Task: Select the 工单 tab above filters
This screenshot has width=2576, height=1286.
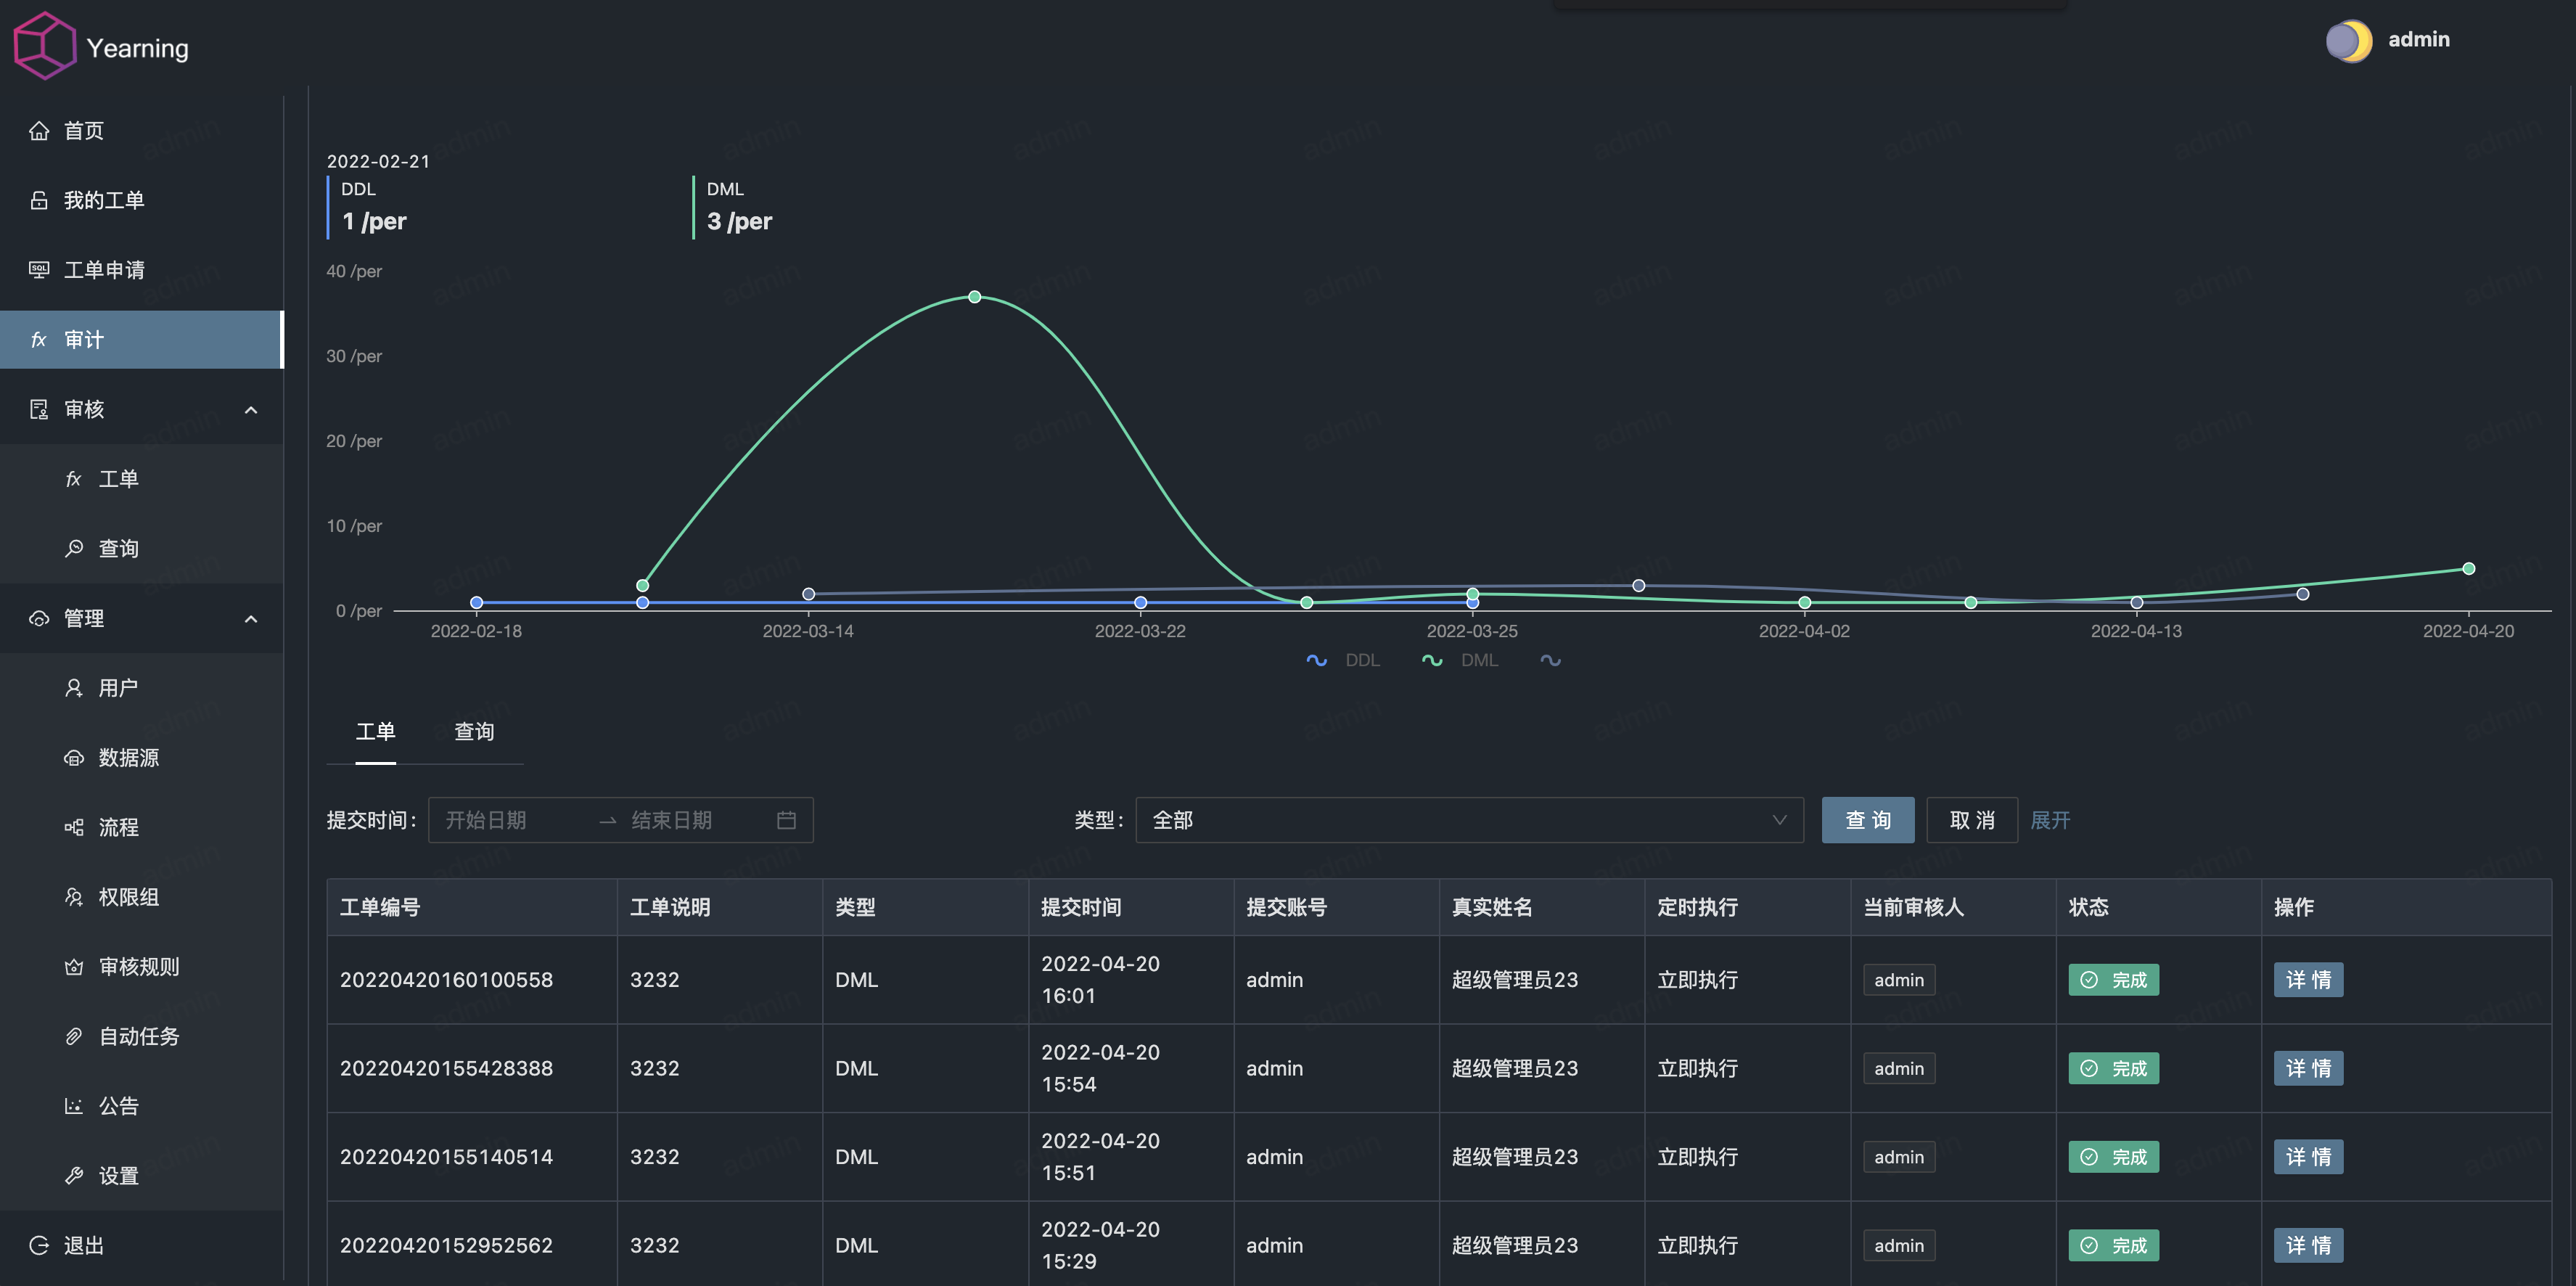Action: point(375,732)
